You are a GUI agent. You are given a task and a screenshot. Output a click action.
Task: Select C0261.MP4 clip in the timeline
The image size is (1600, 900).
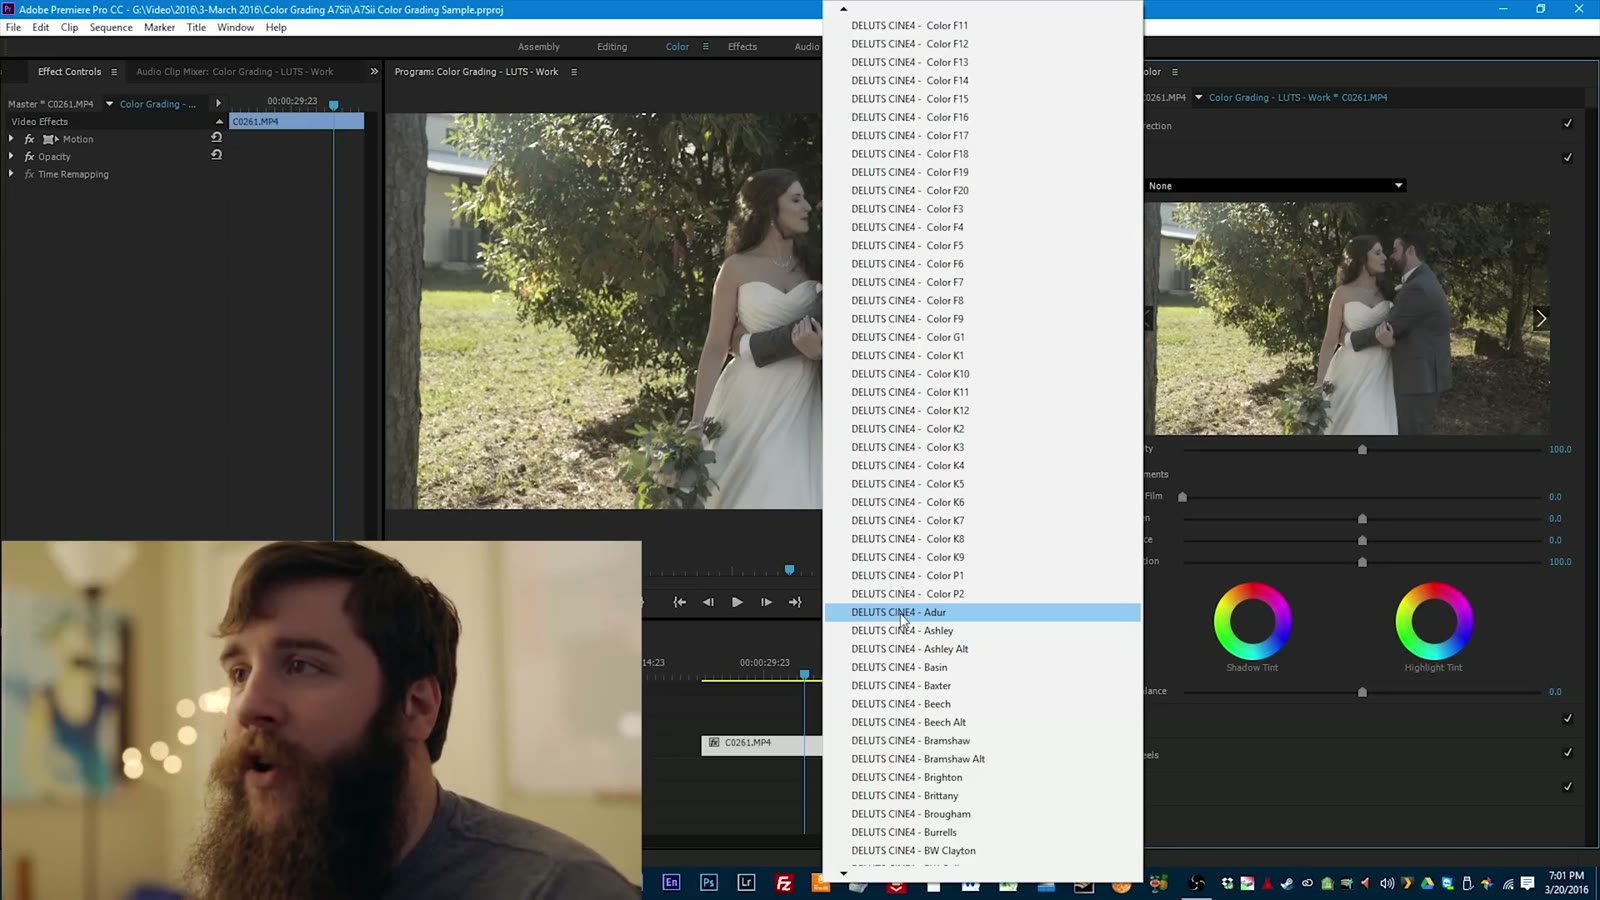761,743
